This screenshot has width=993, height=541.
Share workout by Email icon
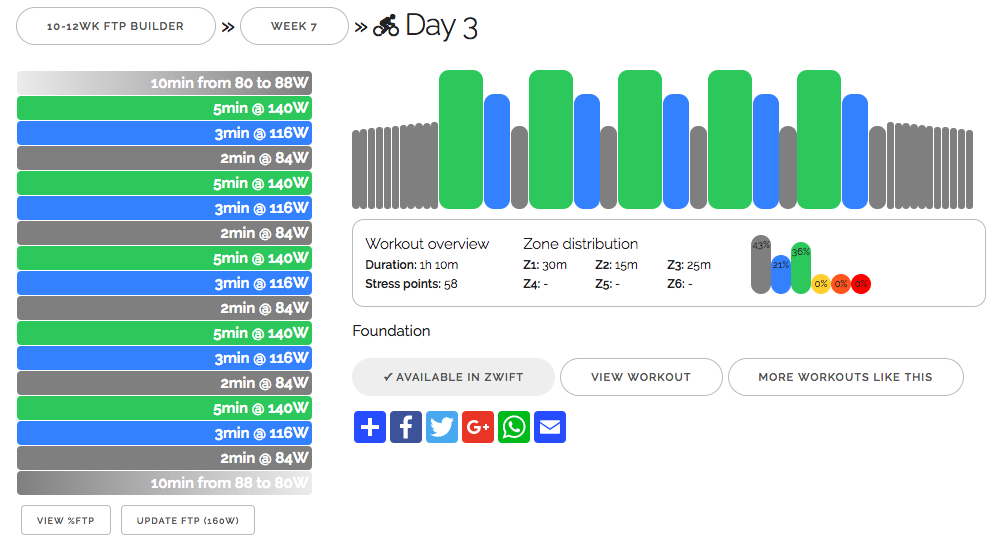(550, 427)
